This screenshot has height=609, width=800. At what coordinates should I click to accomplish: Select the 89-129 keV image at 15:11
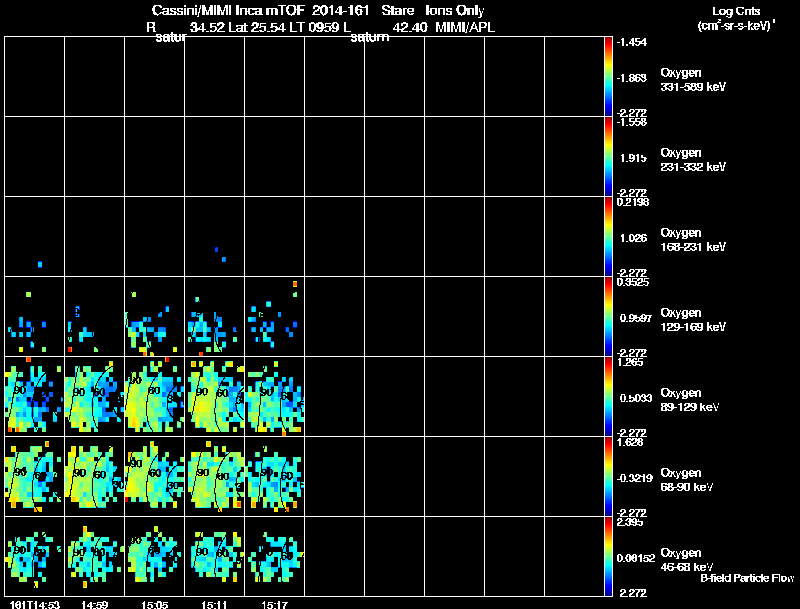tap(215, 397)
